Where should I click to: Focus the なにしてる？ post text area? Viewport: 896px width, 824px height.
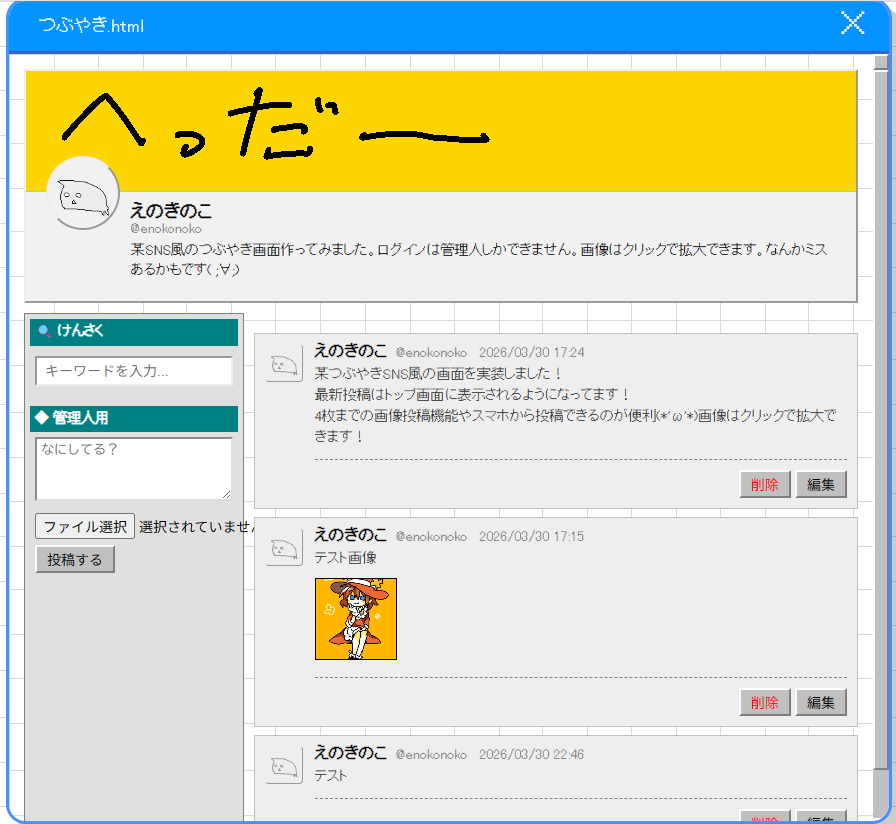point(133,467)
